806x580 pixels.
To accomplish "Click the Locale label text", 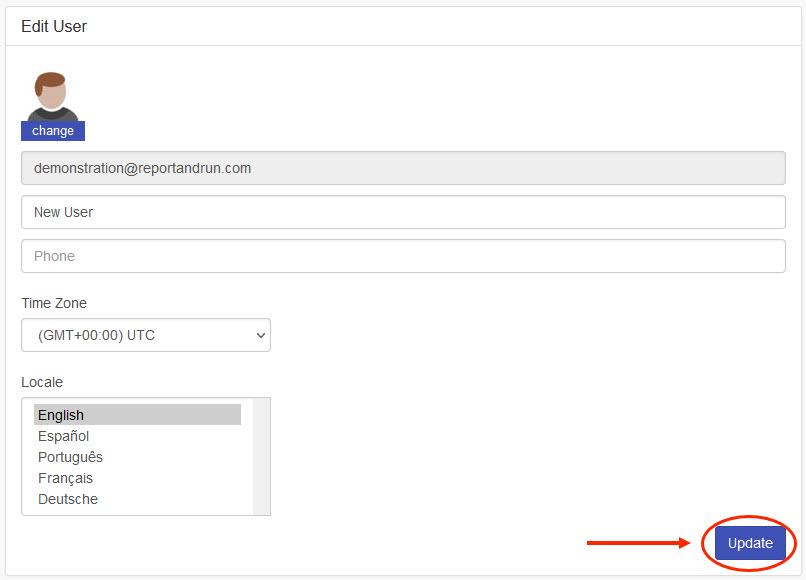I will (x=42, y=382).
